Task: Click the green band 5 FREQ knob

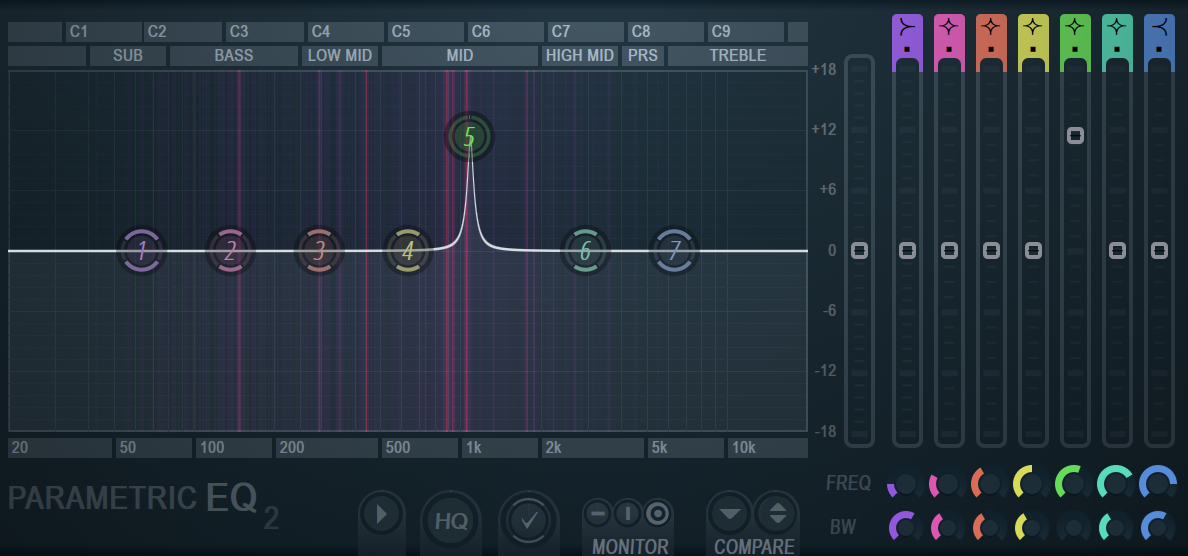Action: pyautogui.click(x=1074, y=484)
